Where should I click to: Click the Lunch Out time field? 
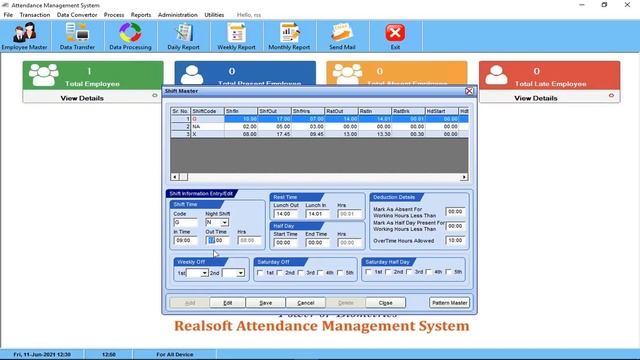click(x=286, y=214)
